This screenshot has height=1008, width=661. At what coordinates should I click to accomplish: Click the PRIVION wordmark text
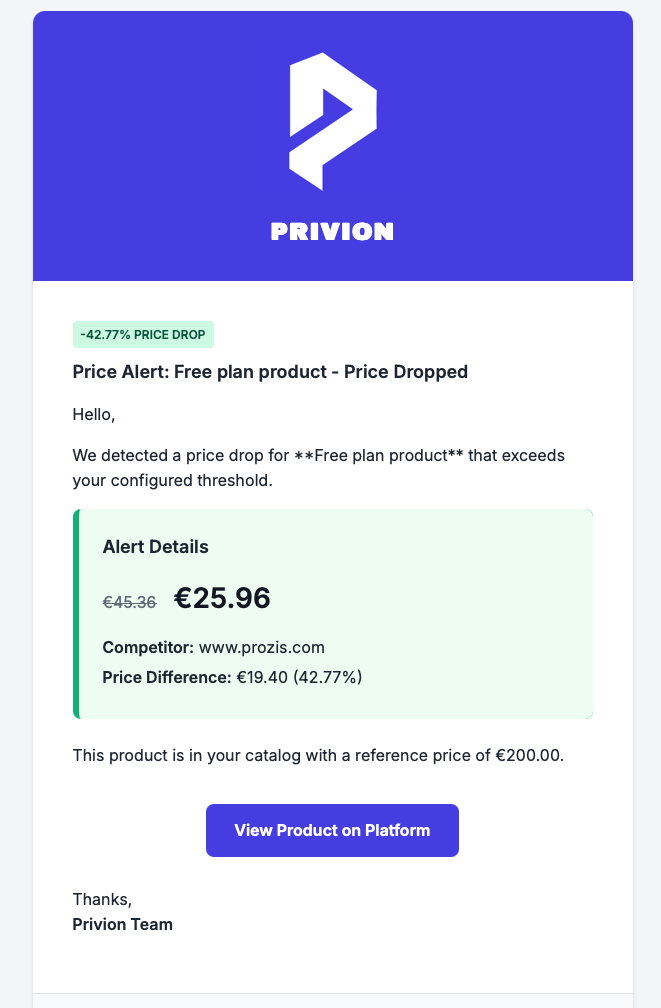(x=332, y=233)
